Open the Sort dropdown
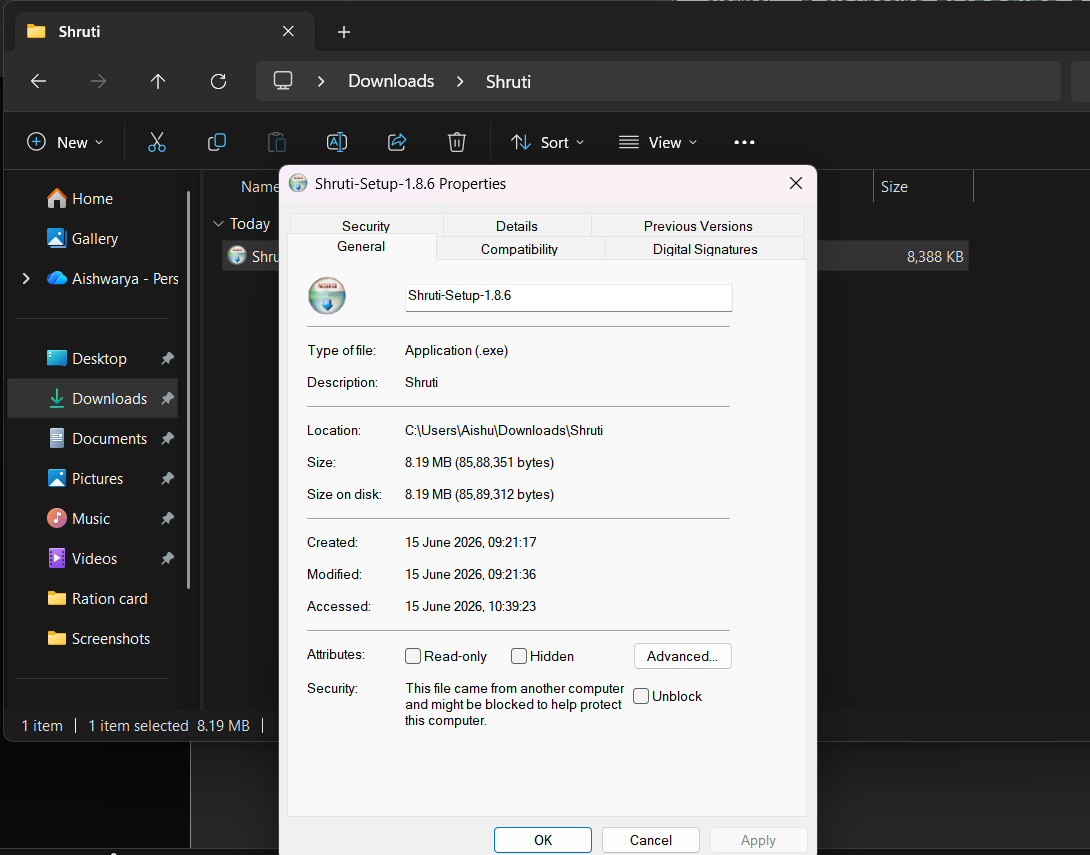 547,142
